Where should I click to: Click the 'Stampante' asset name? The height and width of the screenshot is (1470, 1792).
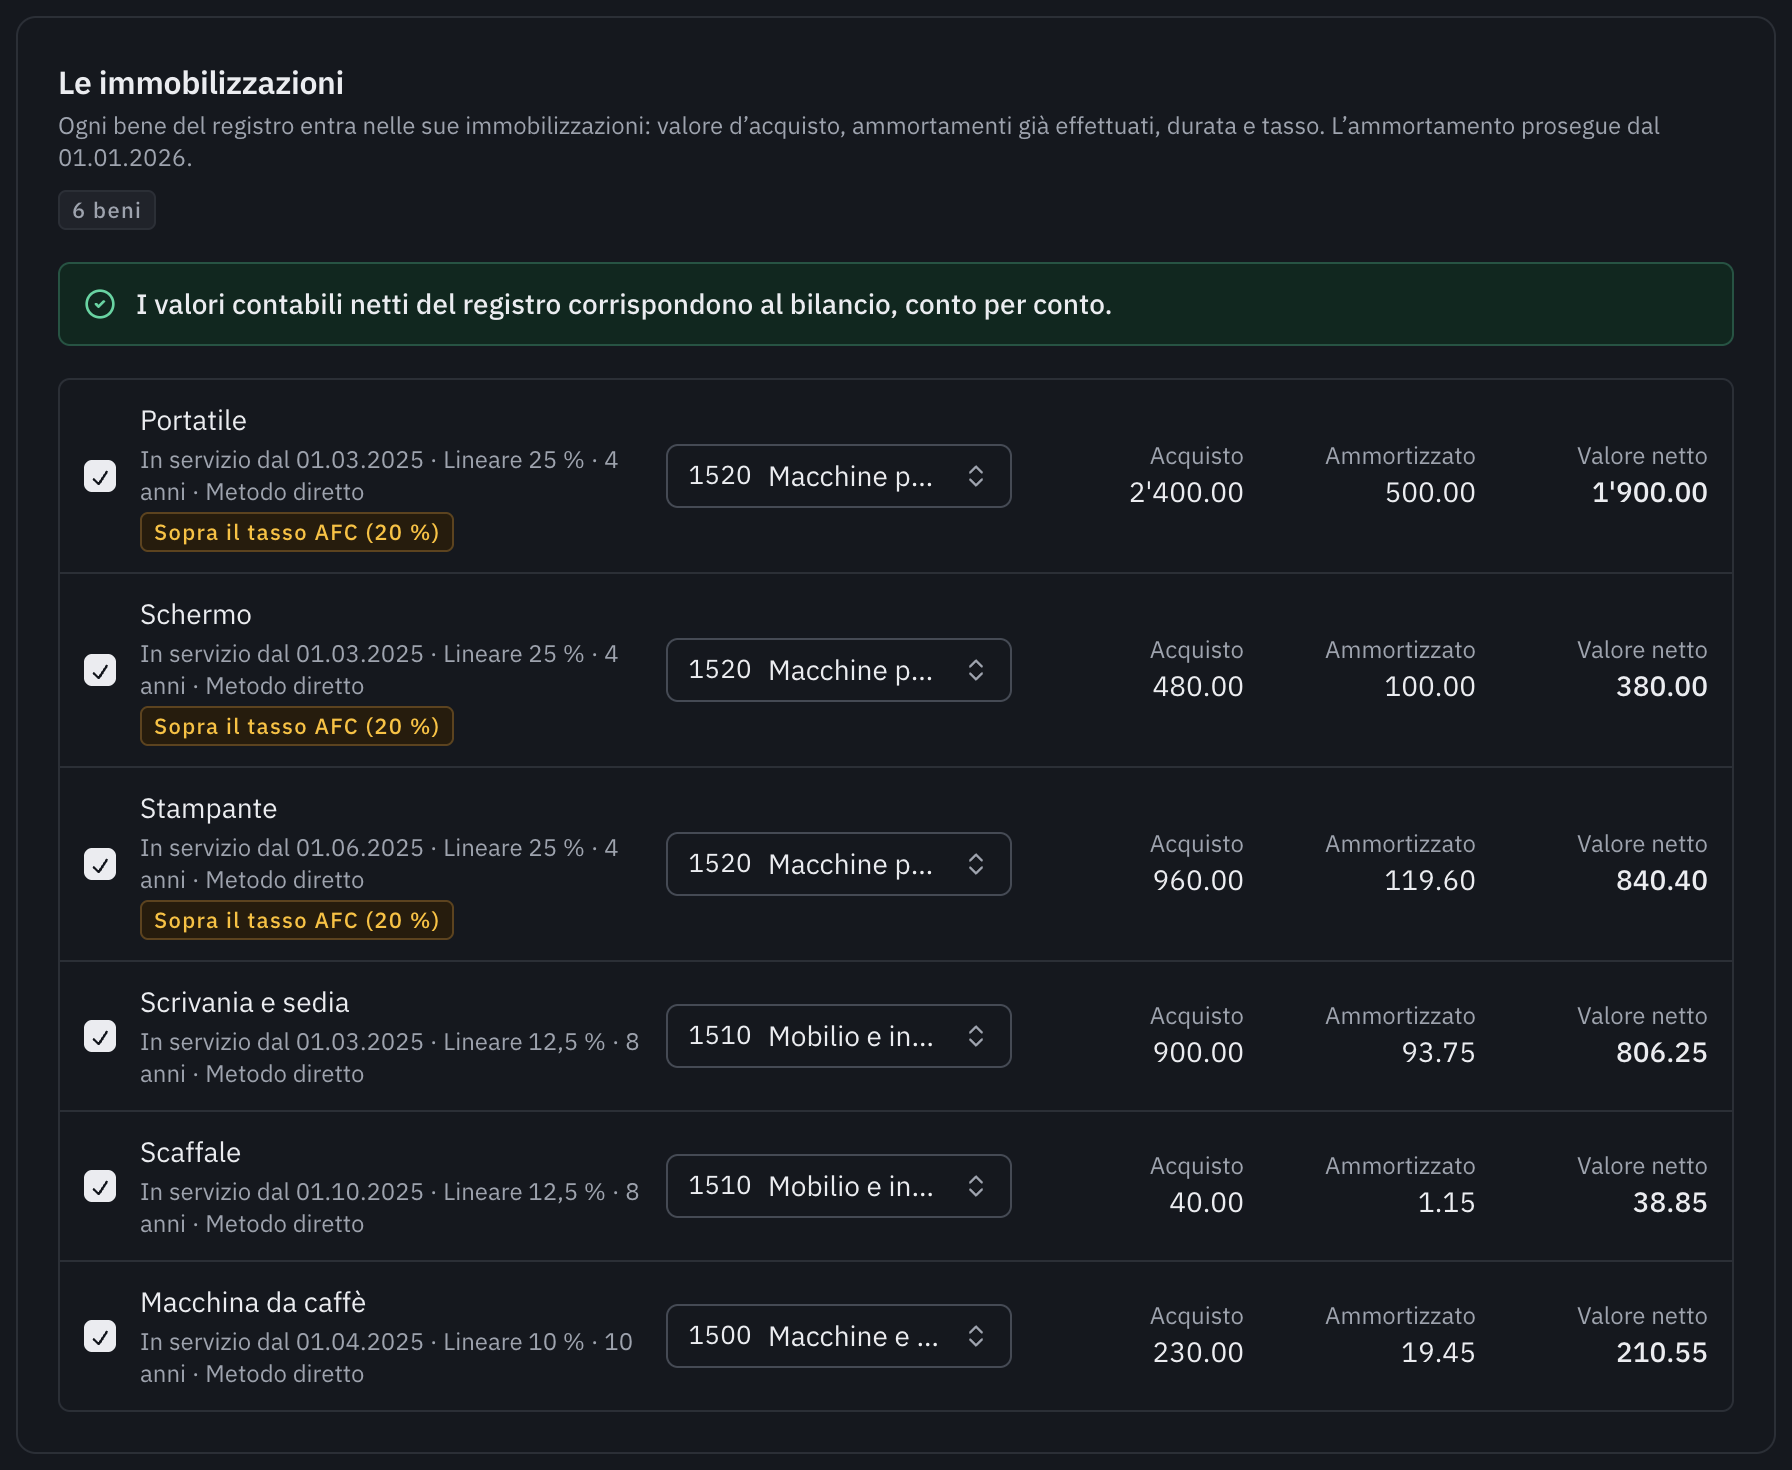click(209, 808)
